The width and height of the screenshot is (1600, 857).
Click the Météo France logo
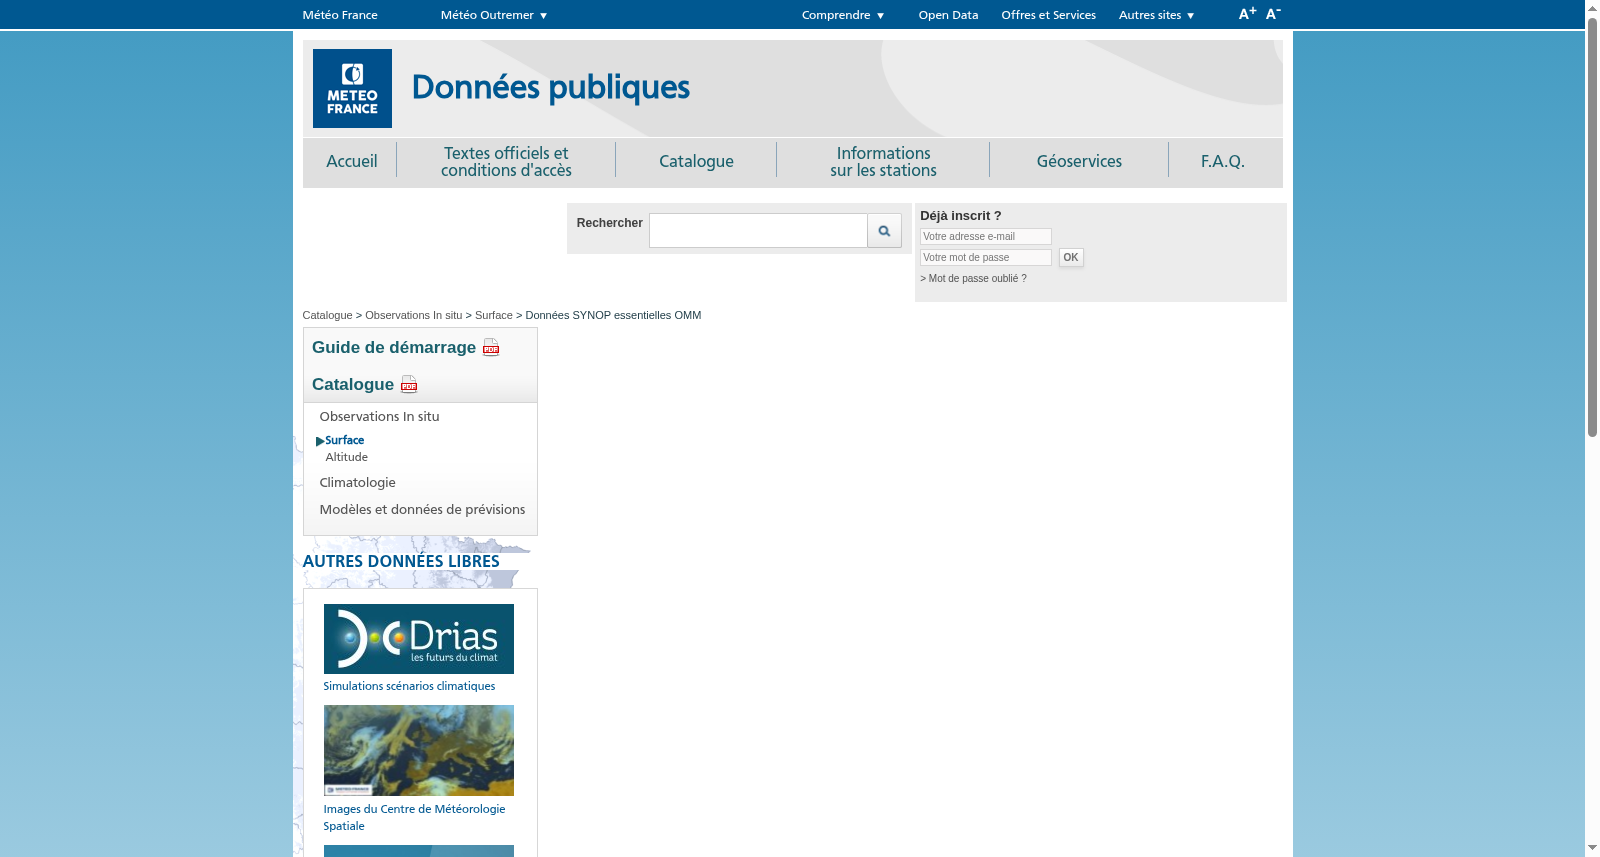tap(352, 88)
